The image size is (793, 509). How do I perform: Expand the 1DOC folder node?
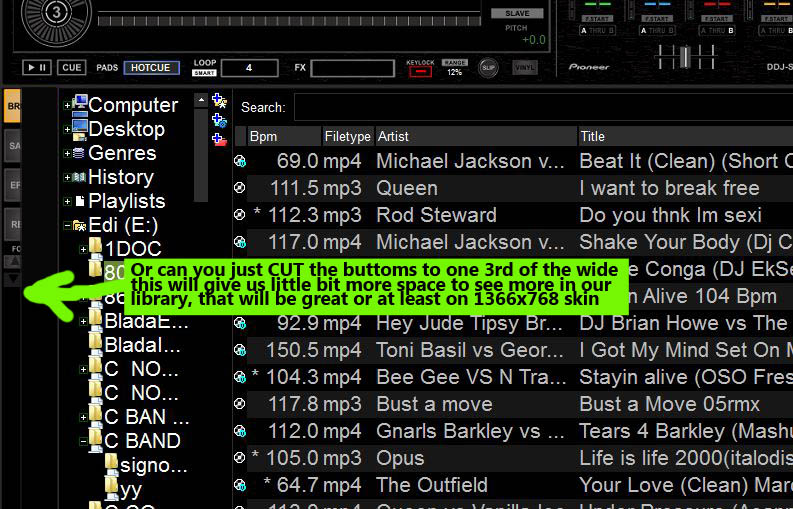pyautogui.click(x=83, y=249)
